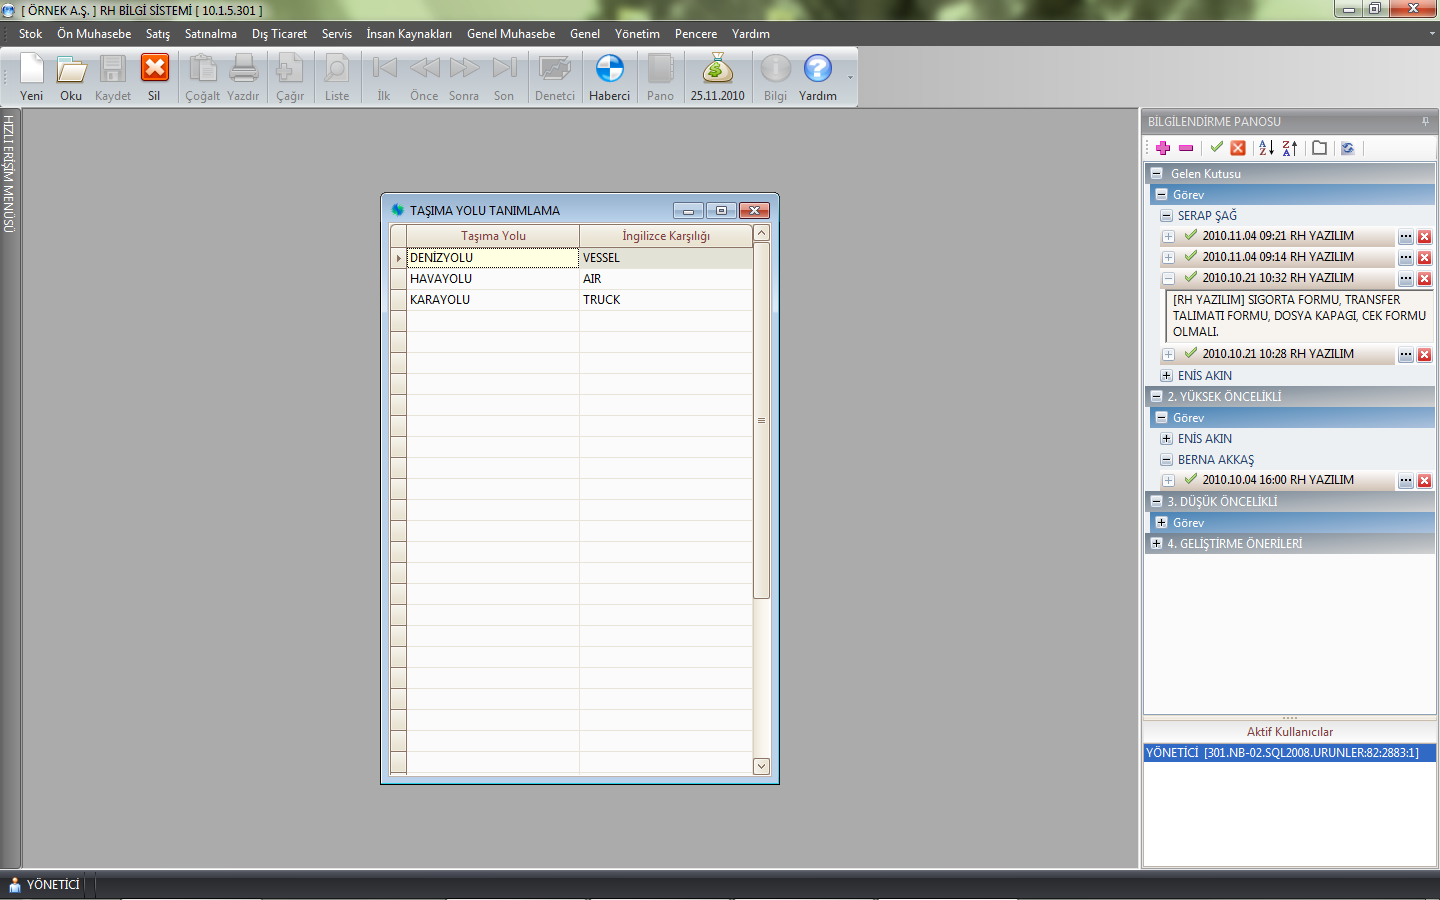Screen dimensions: 1440x900
Task: Click the HAVAYOLU cell in Taşıma Yolu column
Action: point(492,279)
